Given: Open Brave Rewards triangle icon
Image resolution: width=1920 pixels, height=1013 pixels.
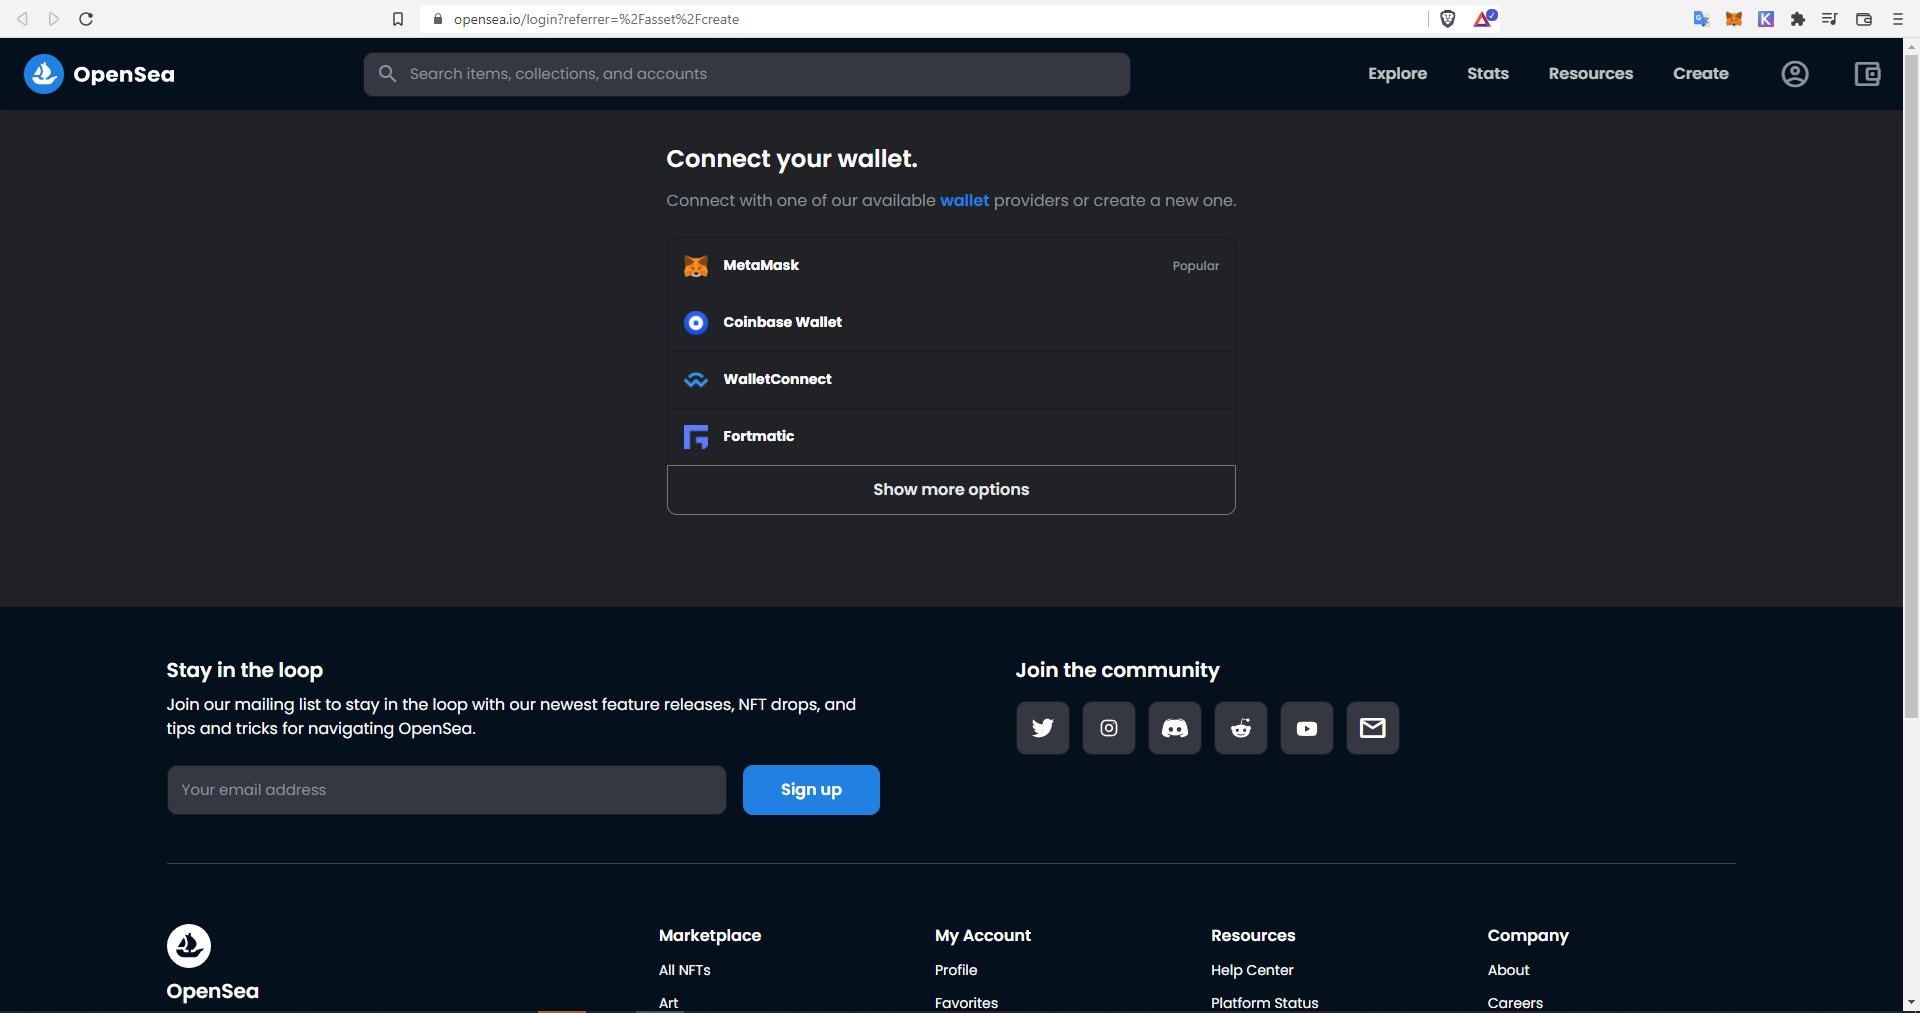Looking at the screenshot, I should pyautogui.click(x=1484, y=18).
